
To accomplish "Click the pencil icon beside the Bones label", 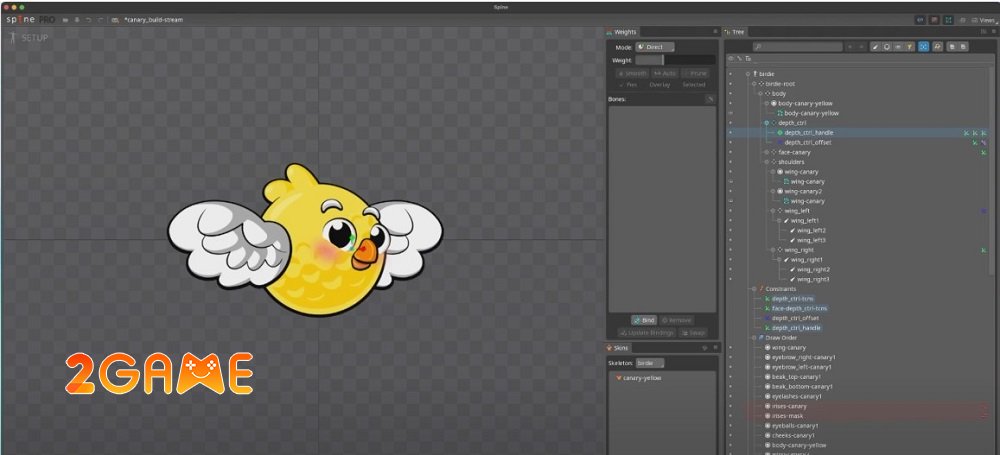I will (710, 99).
